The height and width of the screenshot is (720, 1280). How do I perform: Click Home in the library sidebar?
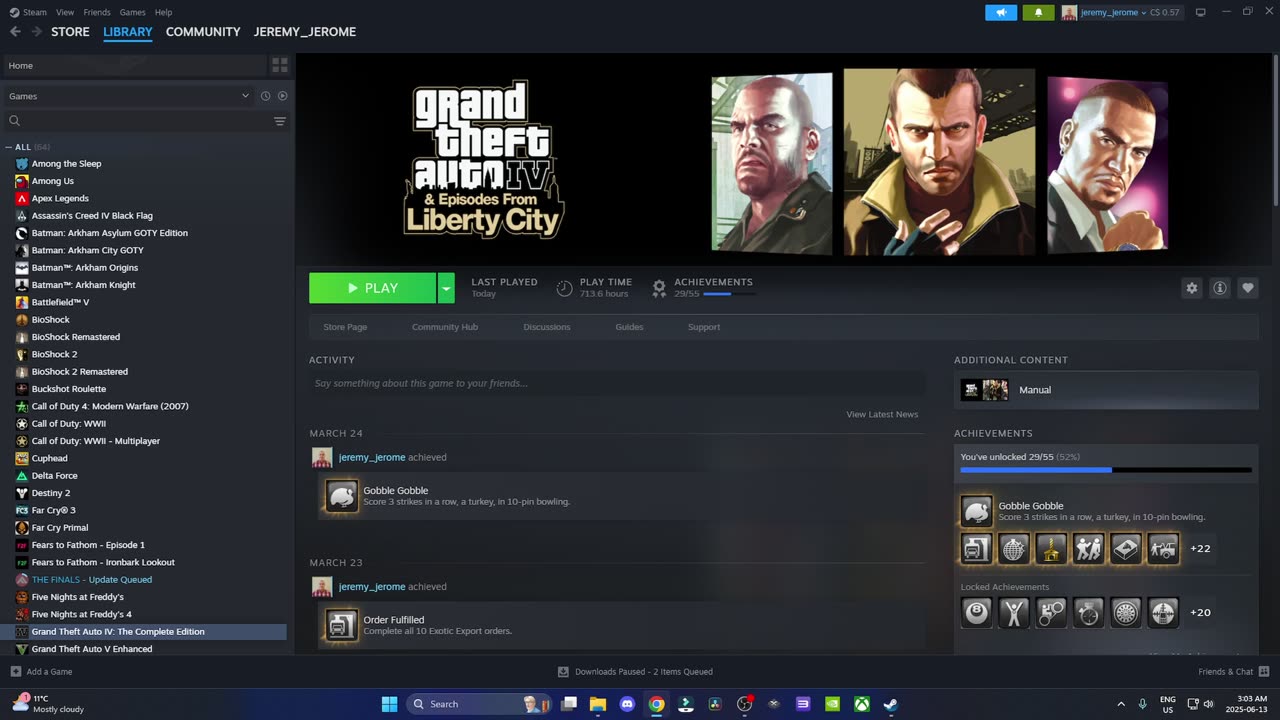coord(134,65)
